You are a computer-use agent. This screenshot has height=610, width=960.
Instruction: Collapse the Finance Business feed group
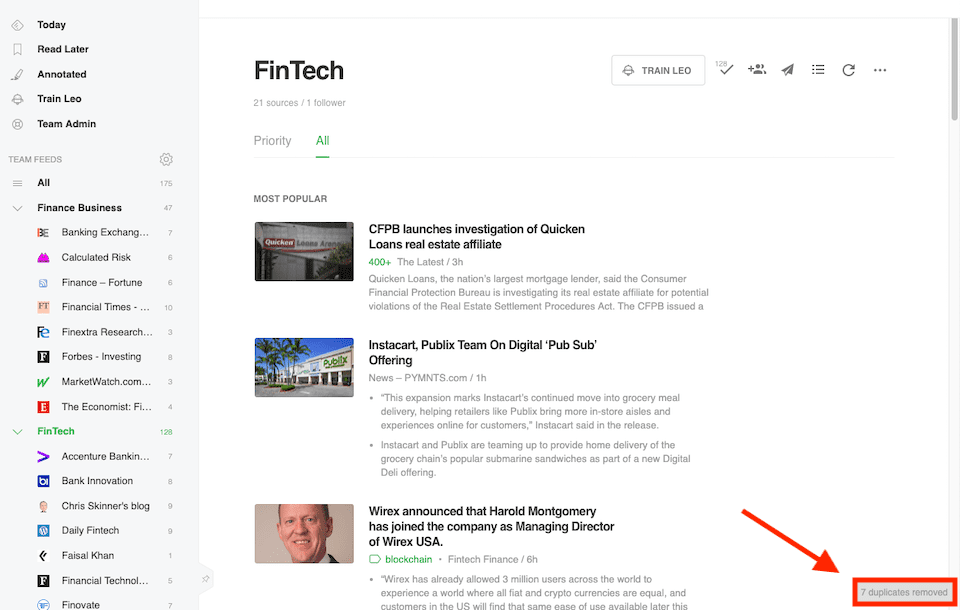click(18, 207)
